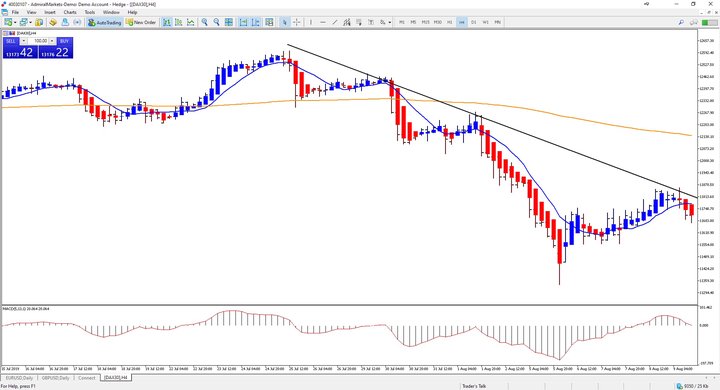Select the Vertical Line drawing tool
720x390 pixels.
311,22
